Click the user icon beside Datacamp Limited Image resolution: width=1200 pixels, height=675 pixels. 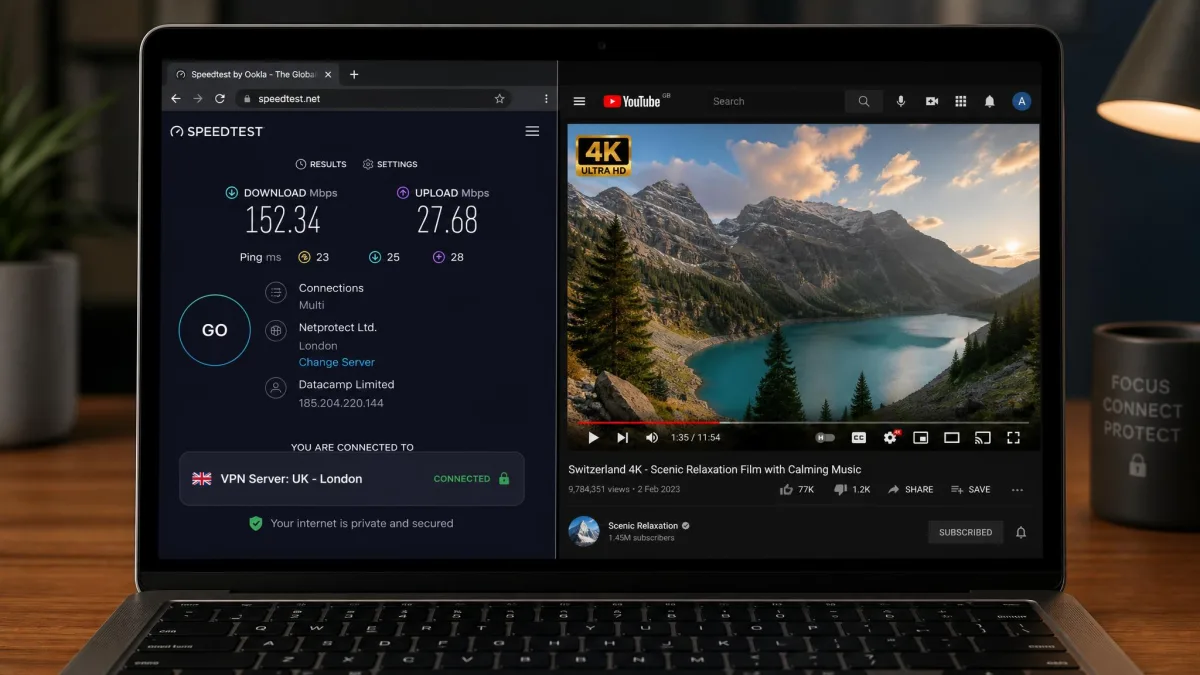click(276, 388)
